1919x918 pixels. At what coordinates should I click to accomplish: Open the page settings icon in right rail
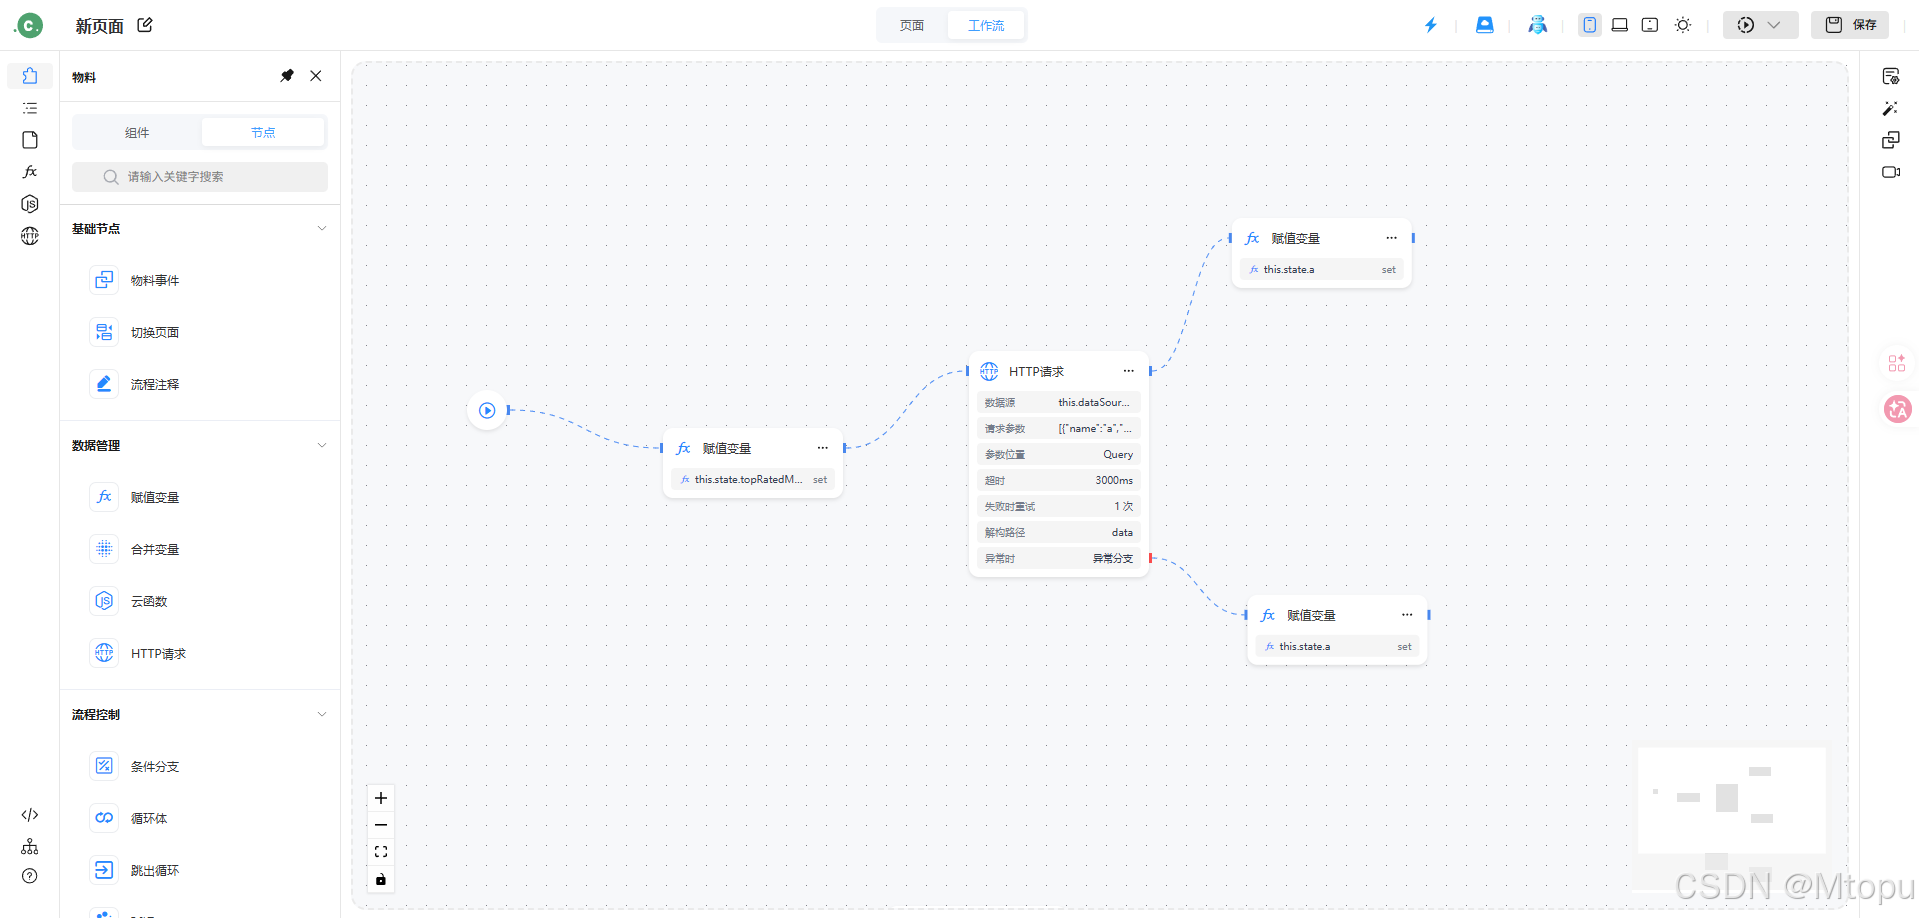(1891, 77)
